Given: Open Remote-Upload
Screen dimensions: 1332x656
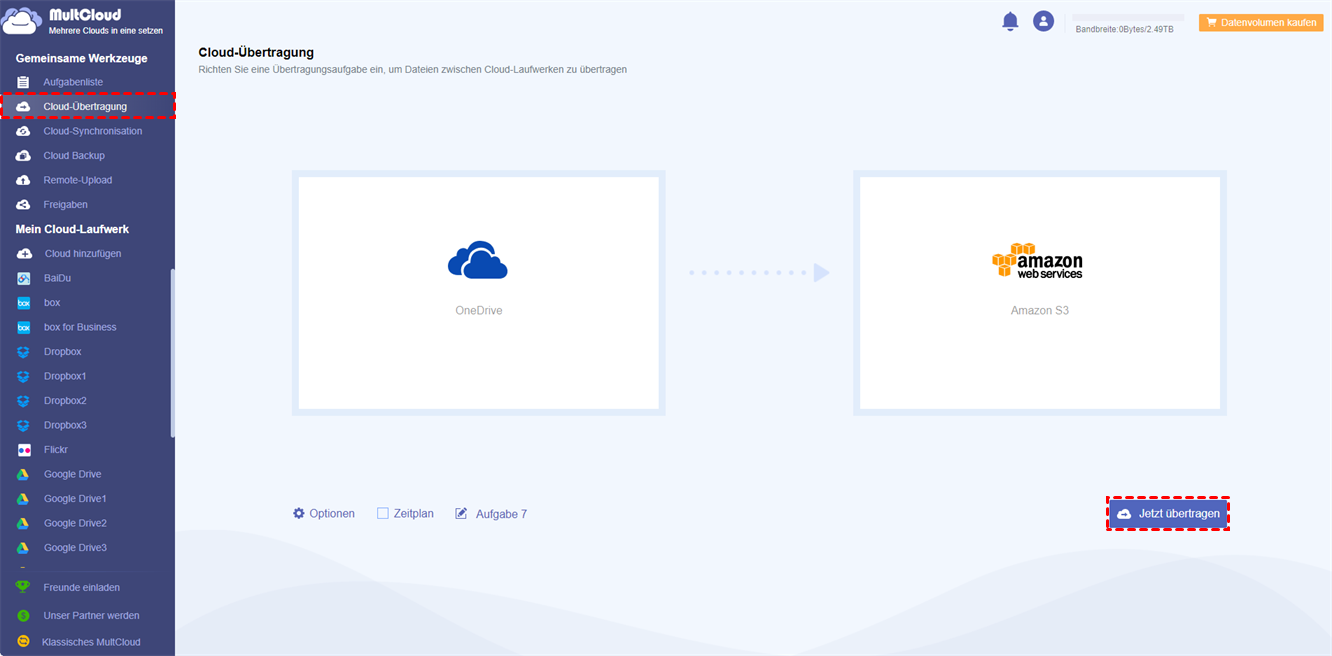Looking at the screenshot, I should pos(78,180).
